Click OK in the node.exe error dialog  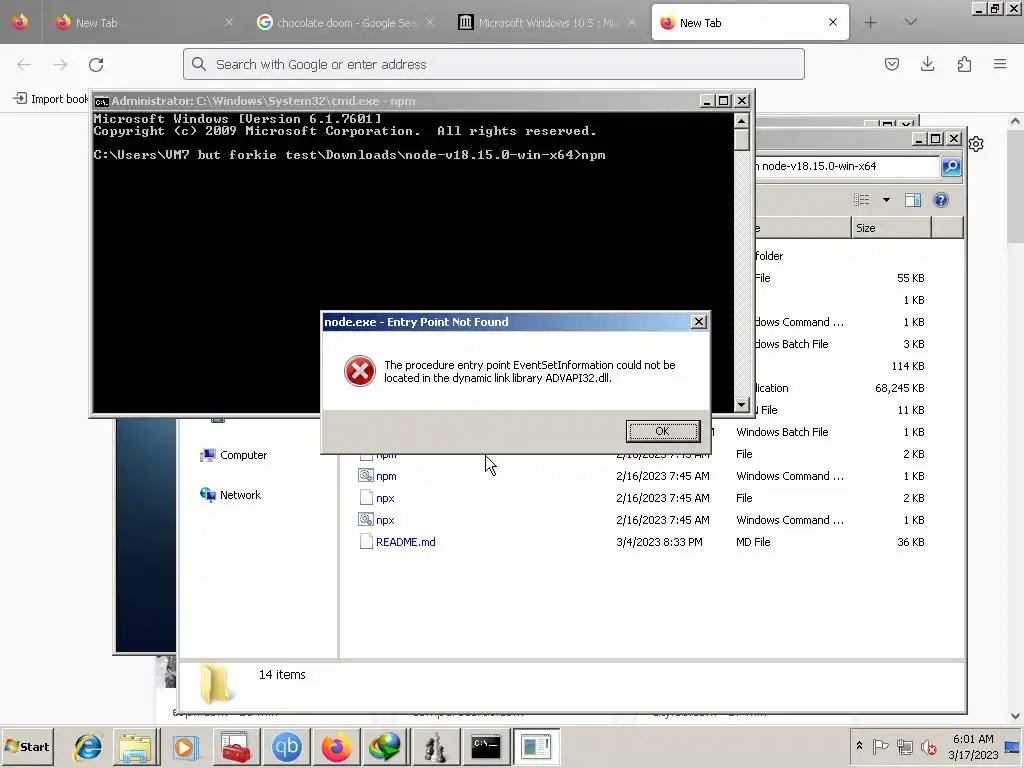[663, 431]
